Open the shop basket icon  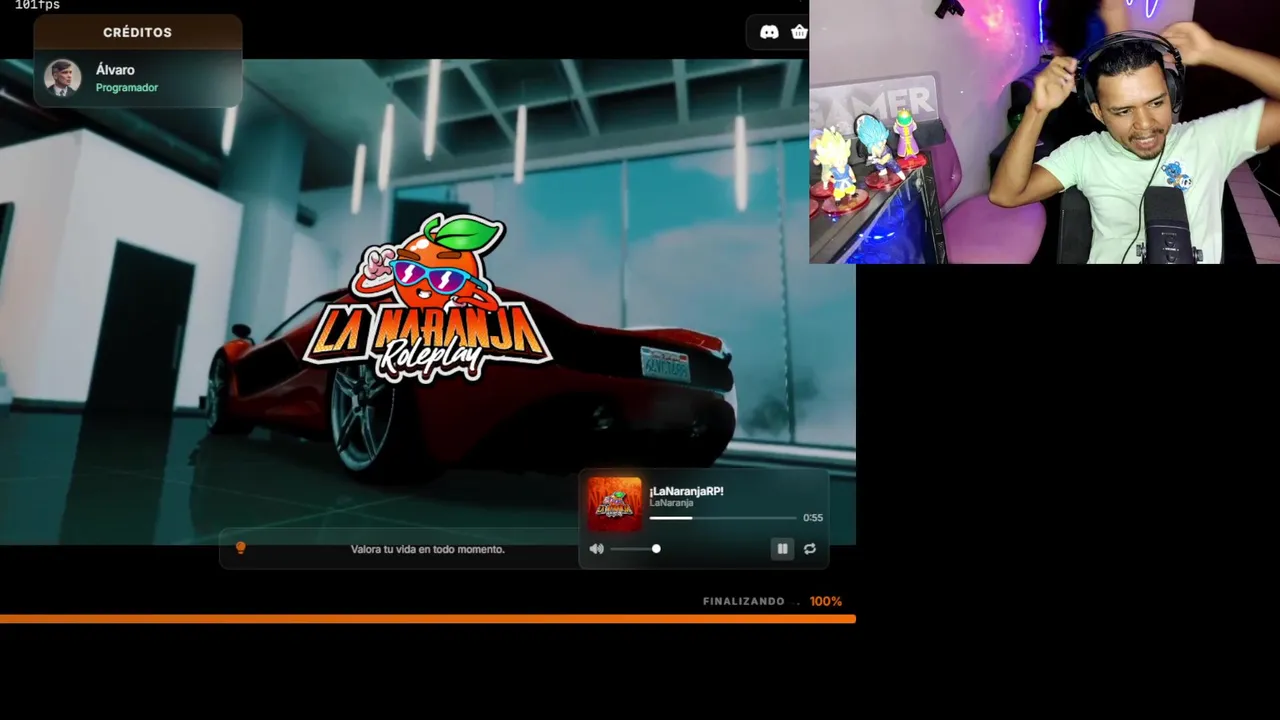tap(799, 32)
